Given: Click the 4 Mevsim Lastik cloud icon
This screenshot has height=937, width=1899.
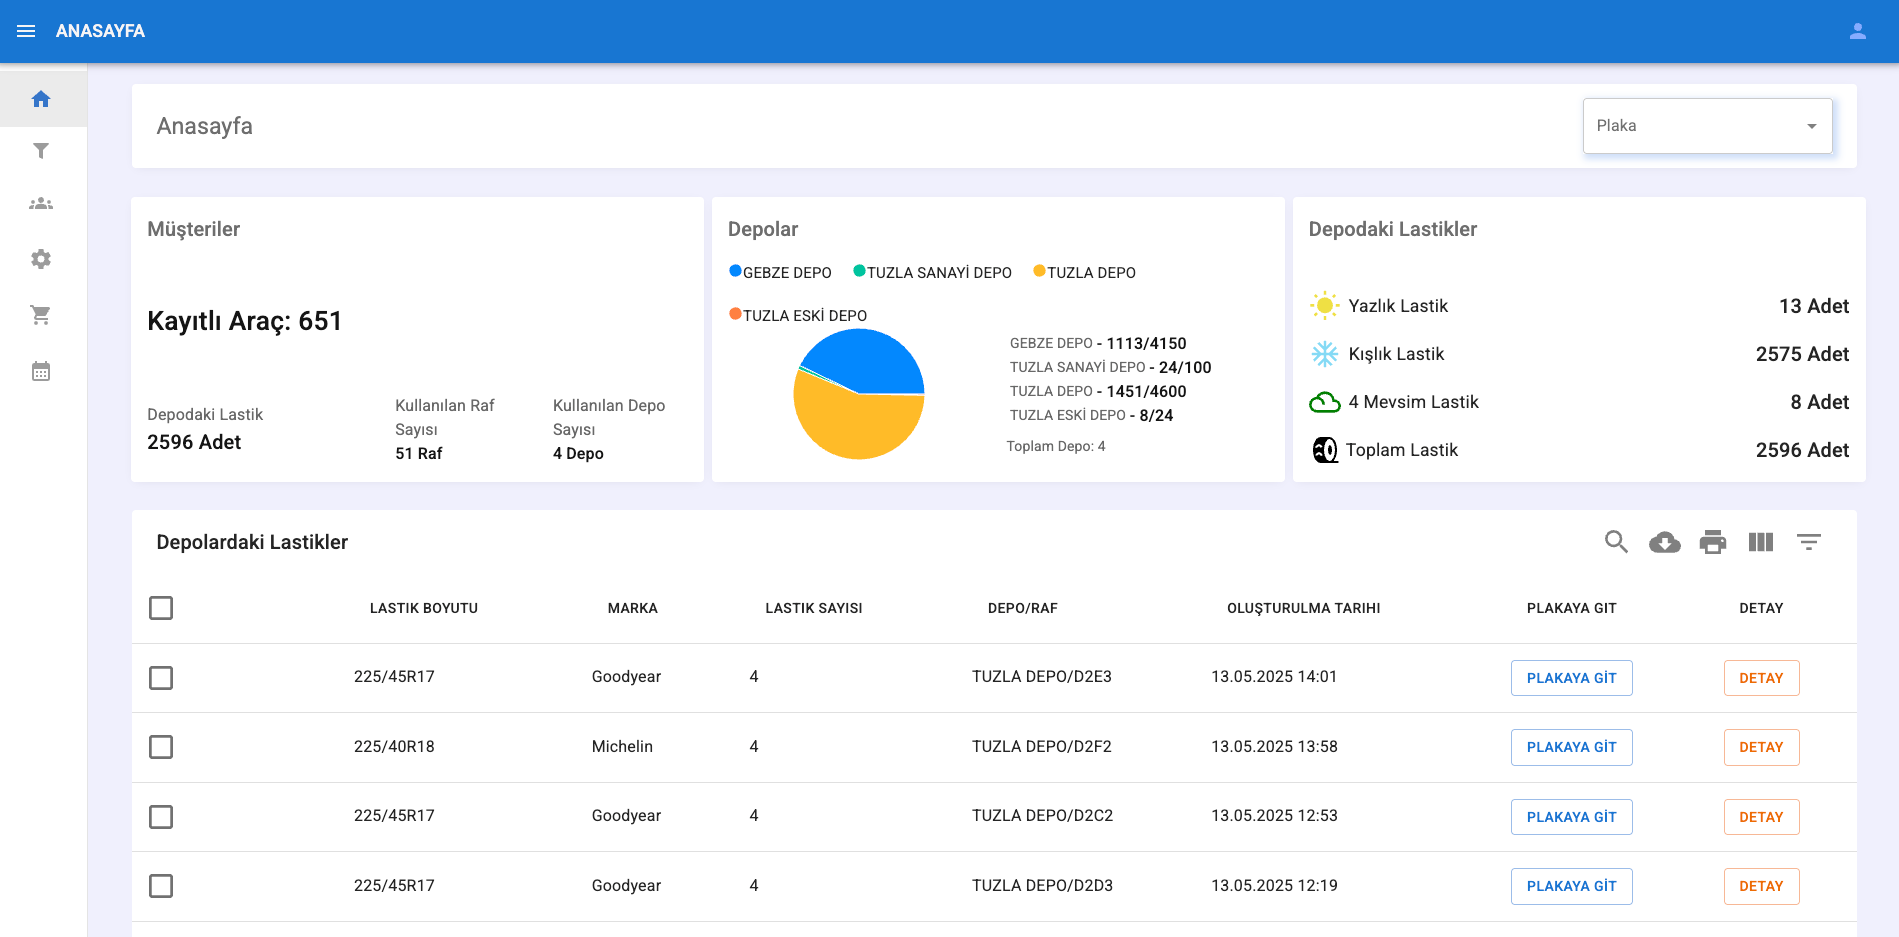Looking at the screenshot, I should click(x=1324, y=402).
